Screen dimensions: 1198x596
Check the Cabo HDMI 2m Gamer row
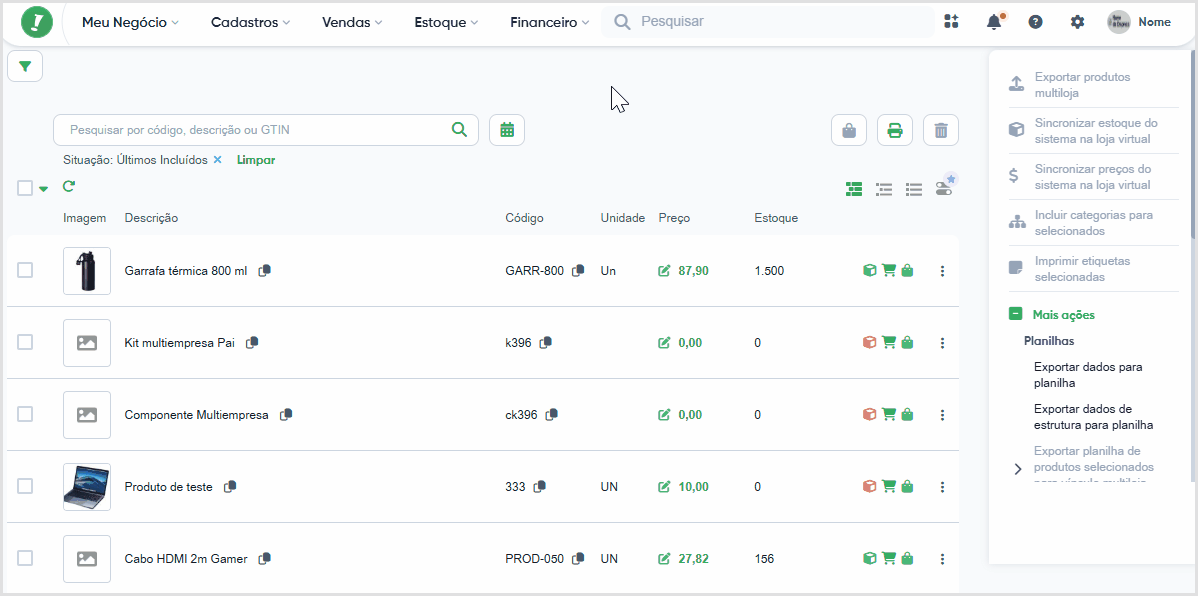[25, 558]
